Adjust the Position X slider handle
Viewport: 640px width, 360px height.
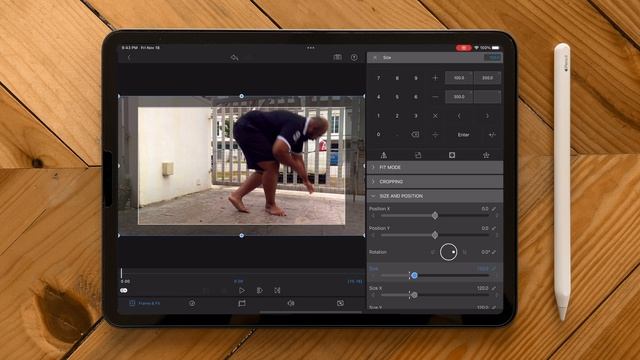click(435, 216)
